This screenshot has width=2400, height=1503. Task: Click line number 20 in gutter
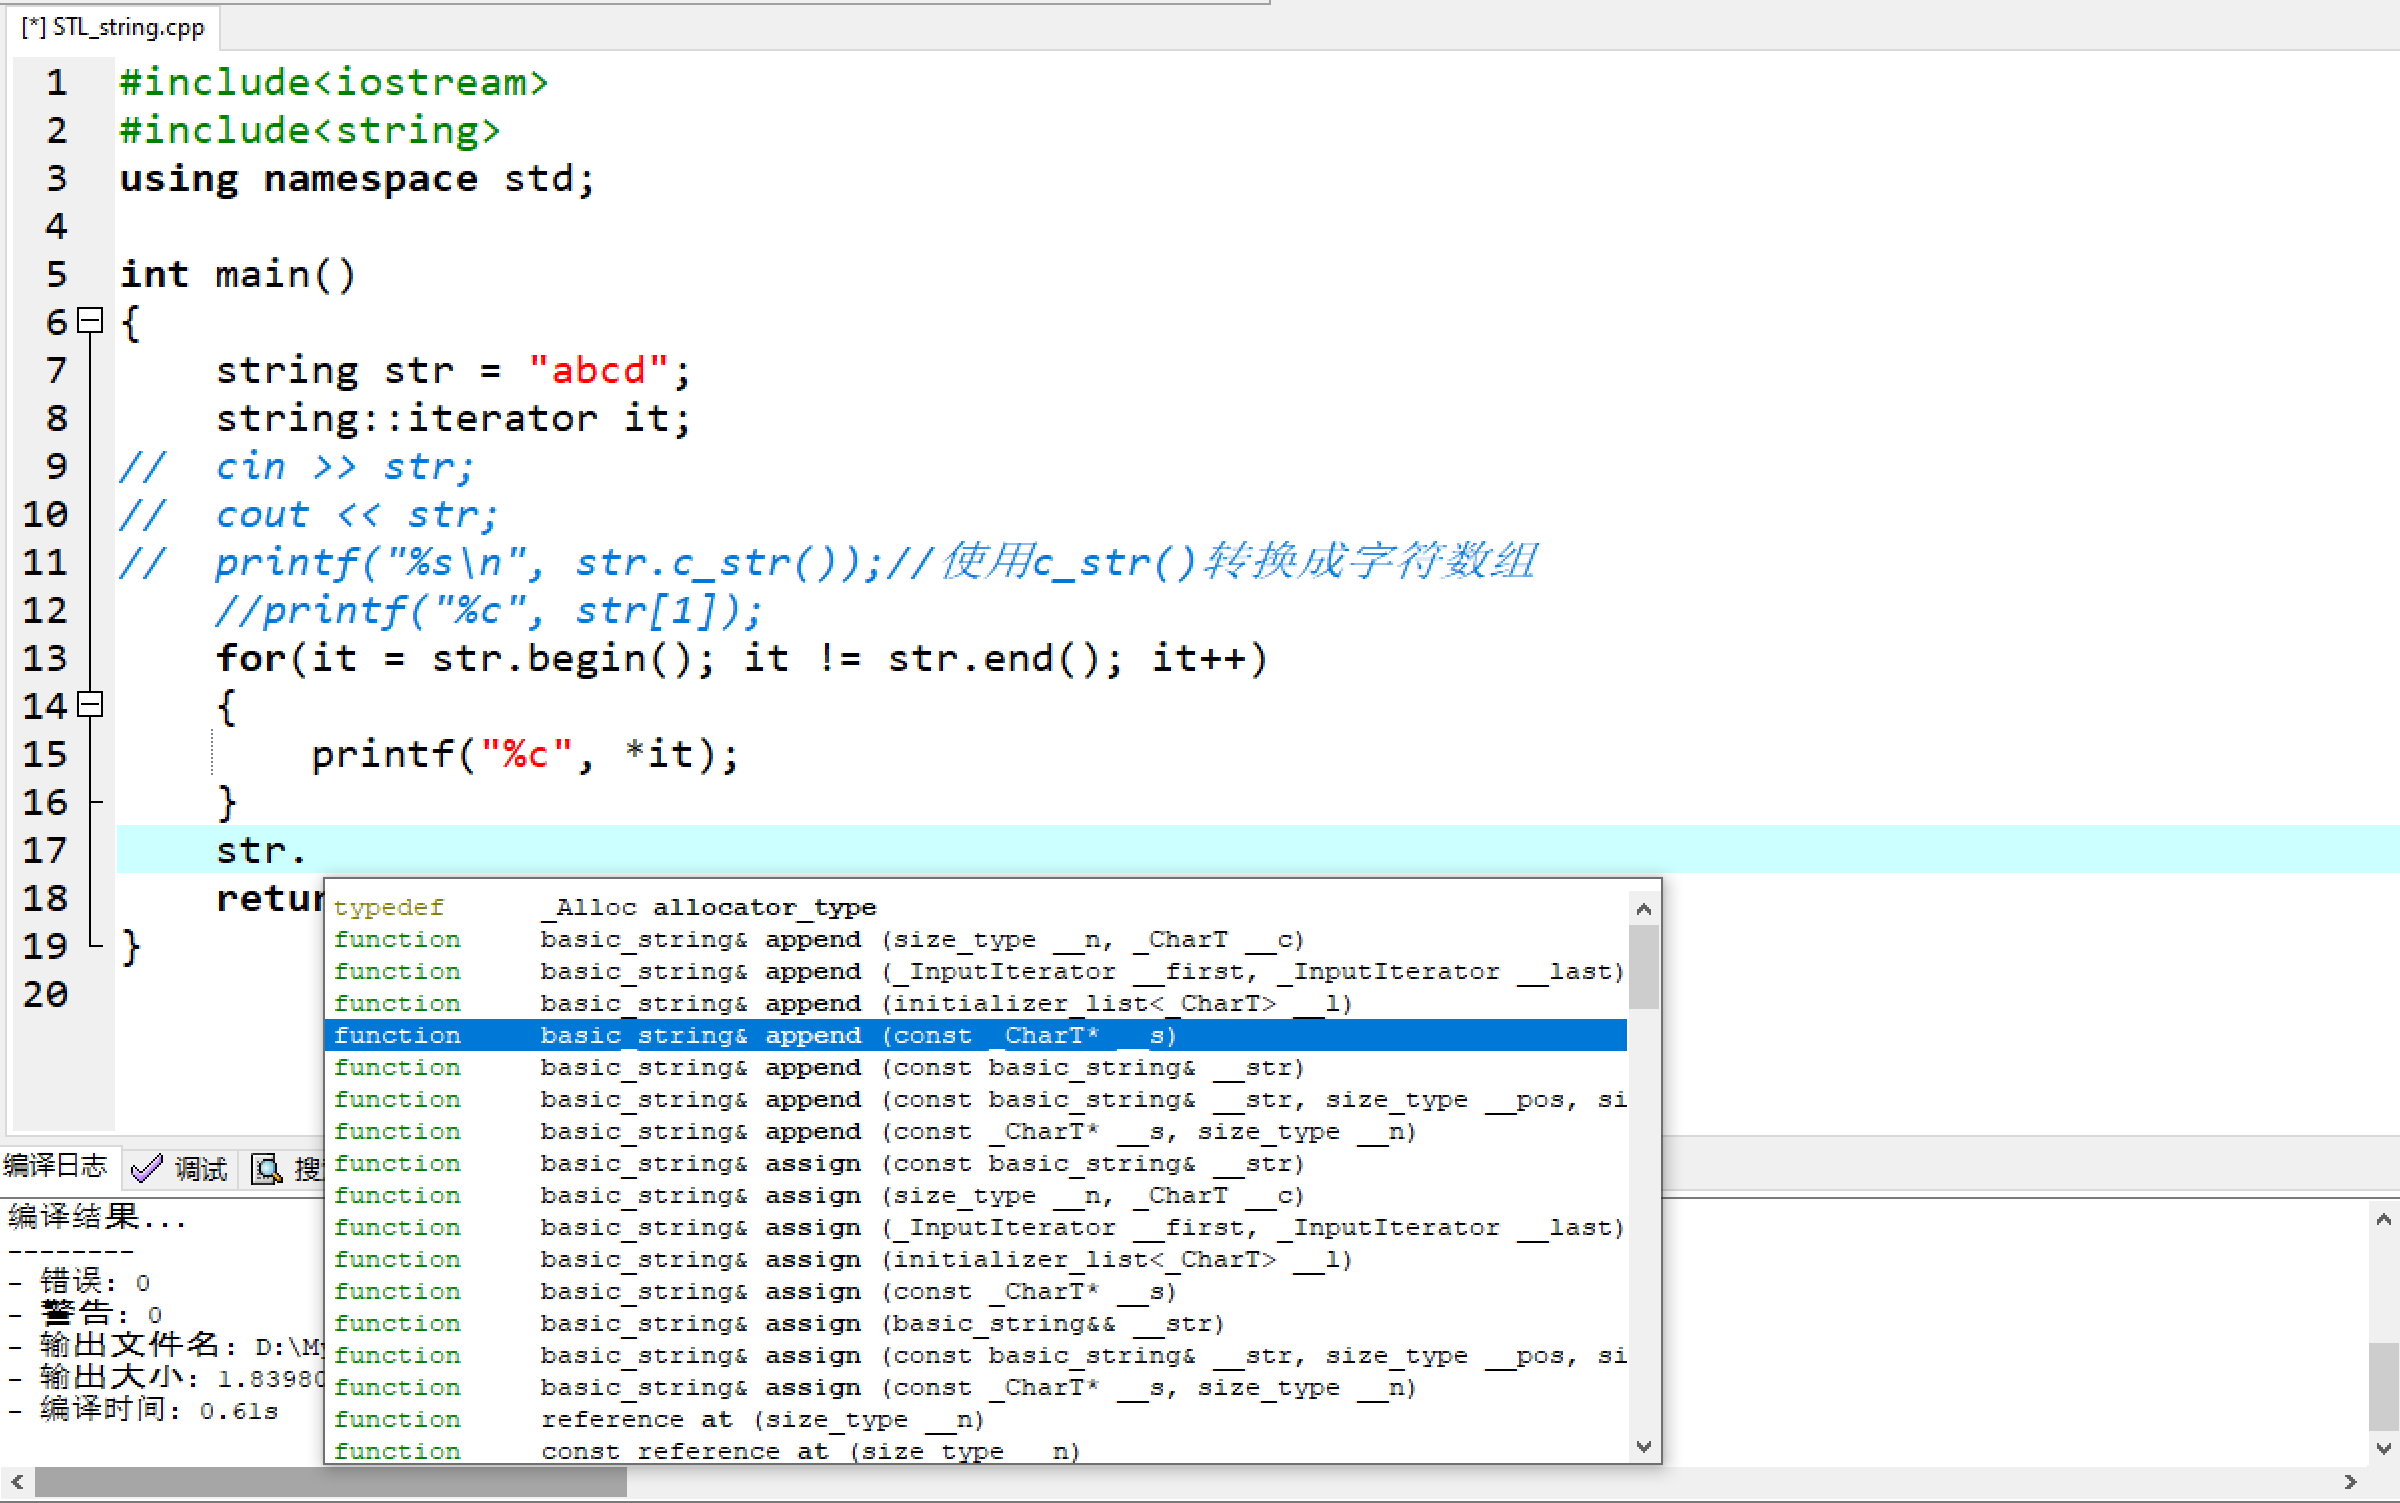[45, 994]
